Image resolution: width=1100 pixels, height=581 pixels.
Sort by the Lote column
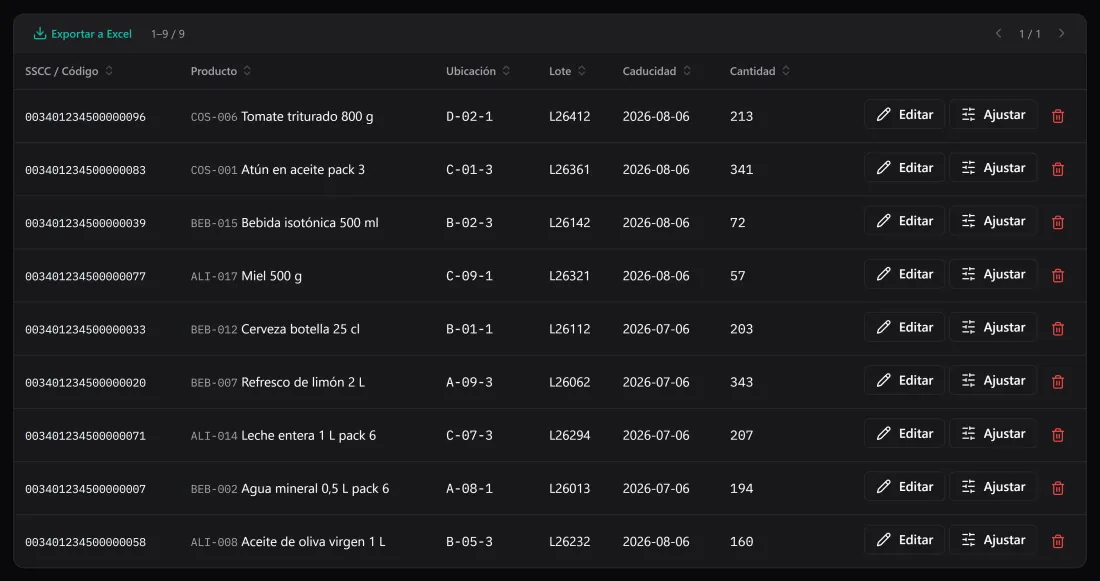coord(567,71)
